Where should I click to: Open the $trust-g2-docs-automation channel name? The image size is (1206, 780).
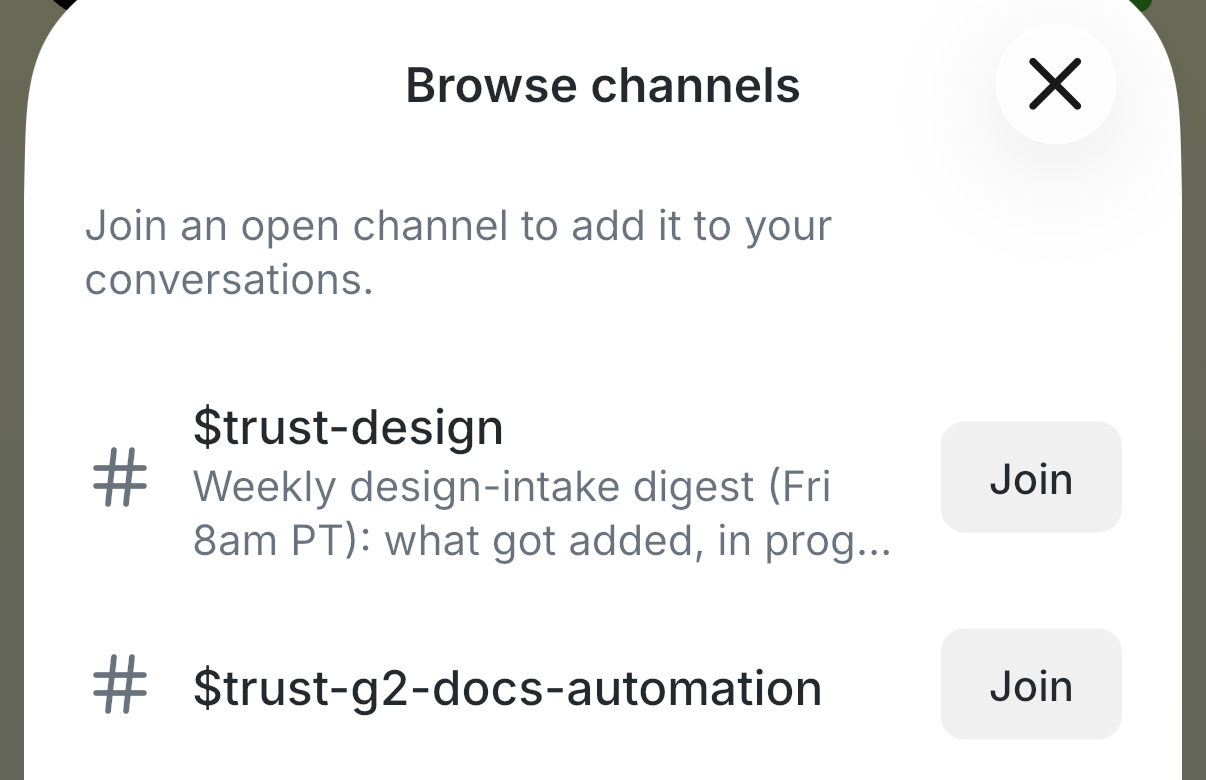pyautogui.click(x=507, y=688)
